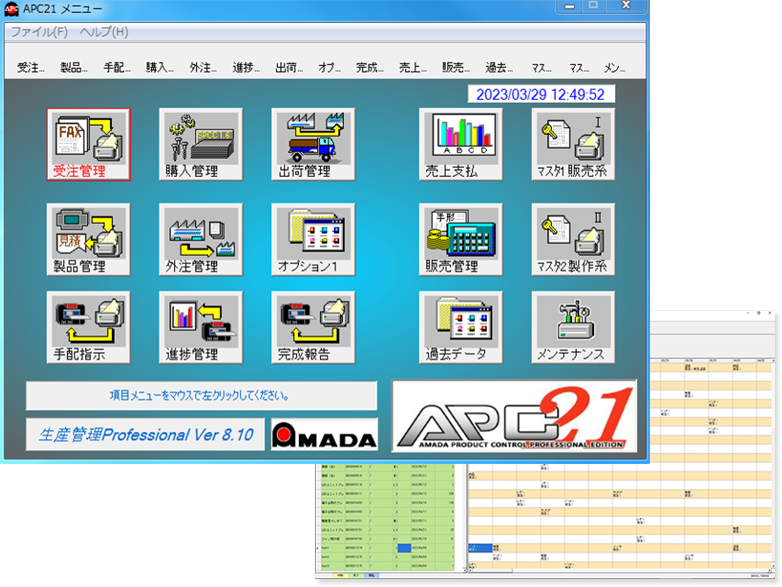Open the ヘルプ(H) menu

pyautogui.click(x=104, y=32)
